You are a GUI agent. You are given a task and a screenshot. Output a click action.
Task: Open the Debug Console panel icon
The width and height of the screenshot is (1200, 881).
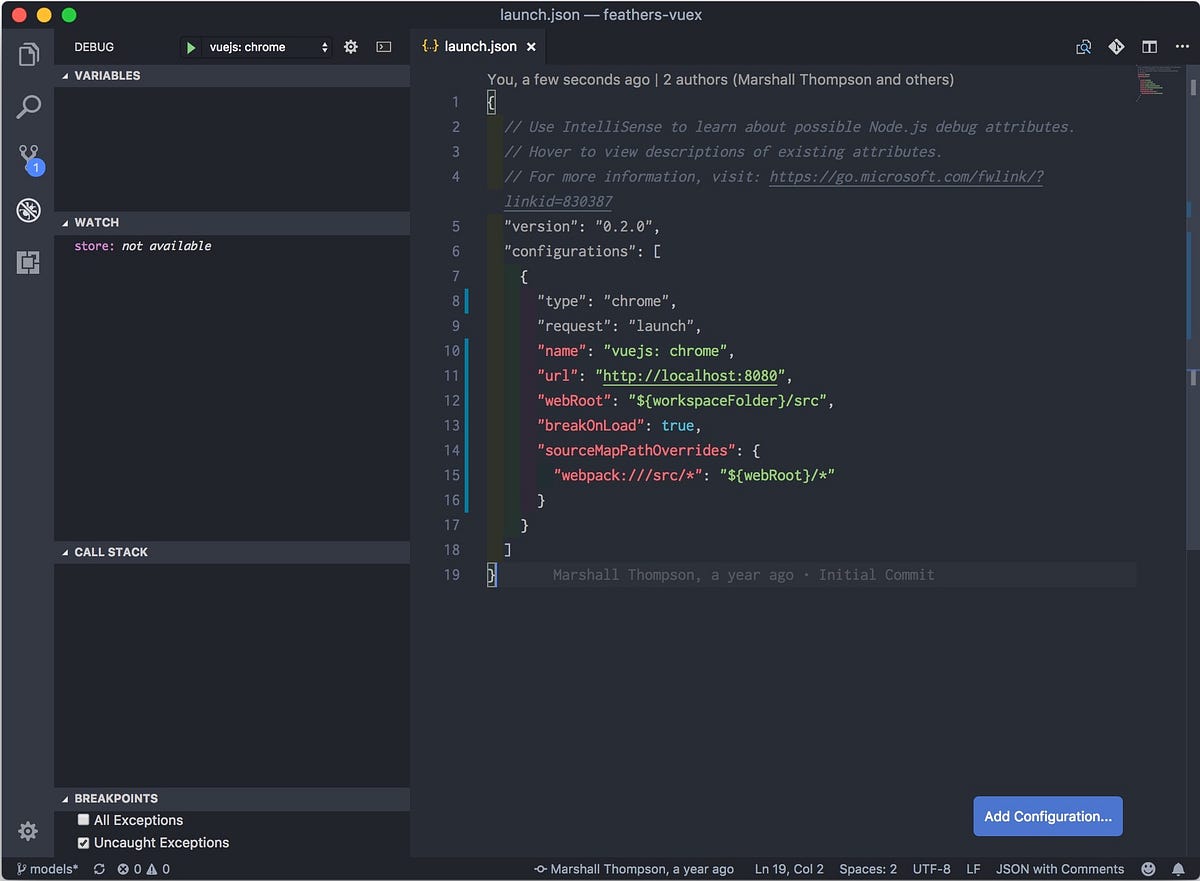click(x=384, y=46)
